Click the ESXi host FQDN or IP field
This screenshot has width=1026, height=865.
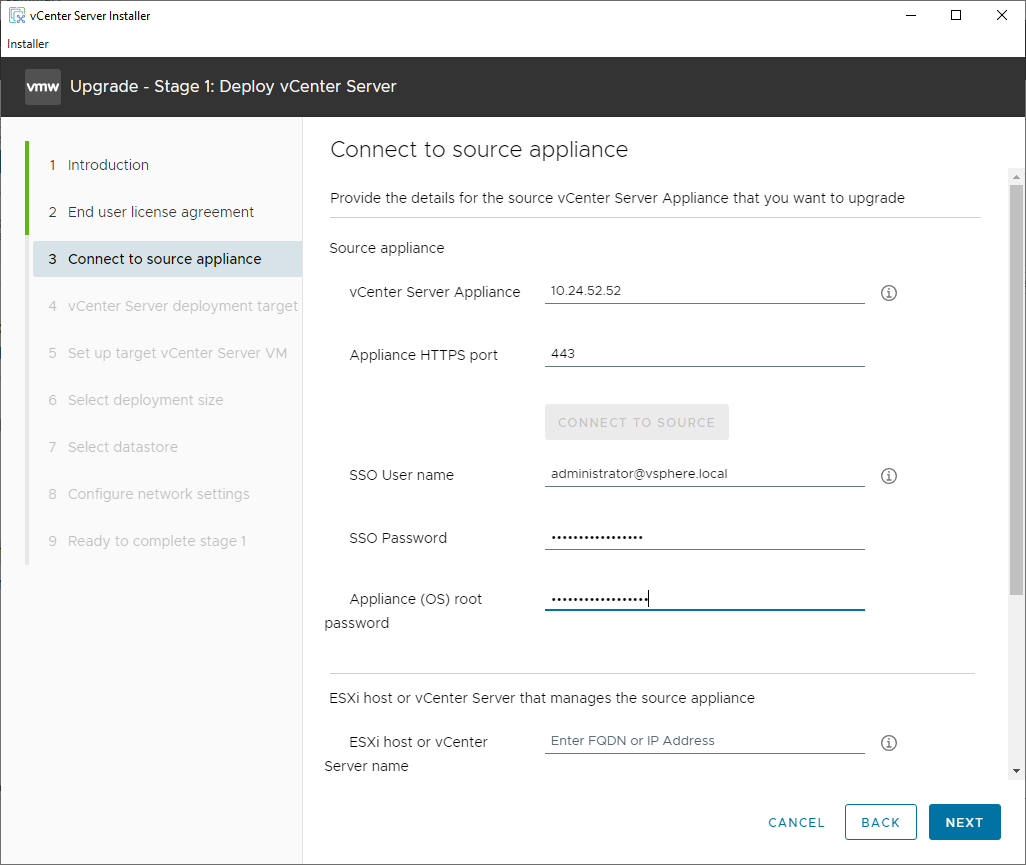(x=704, y=741)
